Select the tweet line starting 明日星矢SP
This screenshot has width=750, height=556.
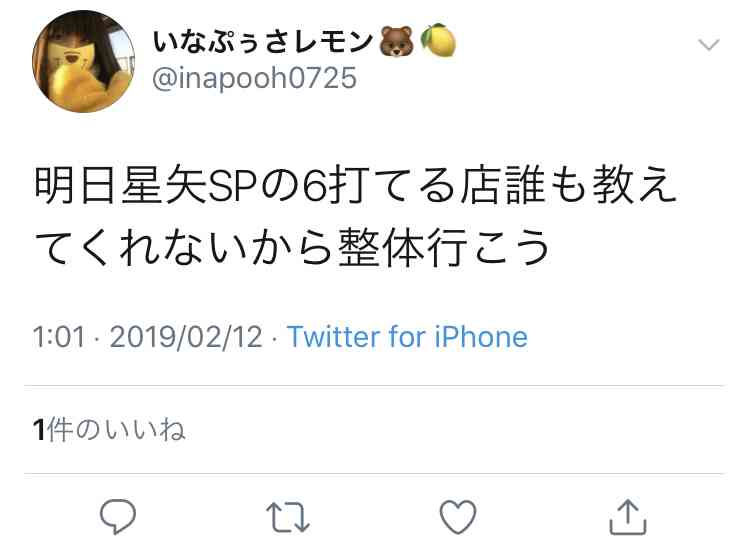355,185
